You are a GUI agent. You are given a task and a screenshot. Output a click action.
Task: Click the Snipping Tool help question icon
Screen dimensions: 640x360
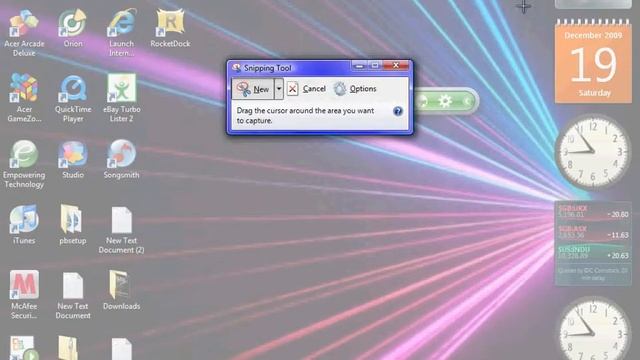tap(398, 111)
